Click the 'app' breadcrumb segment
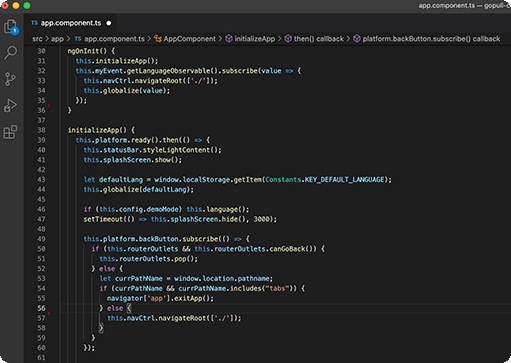 coord(57,39)
